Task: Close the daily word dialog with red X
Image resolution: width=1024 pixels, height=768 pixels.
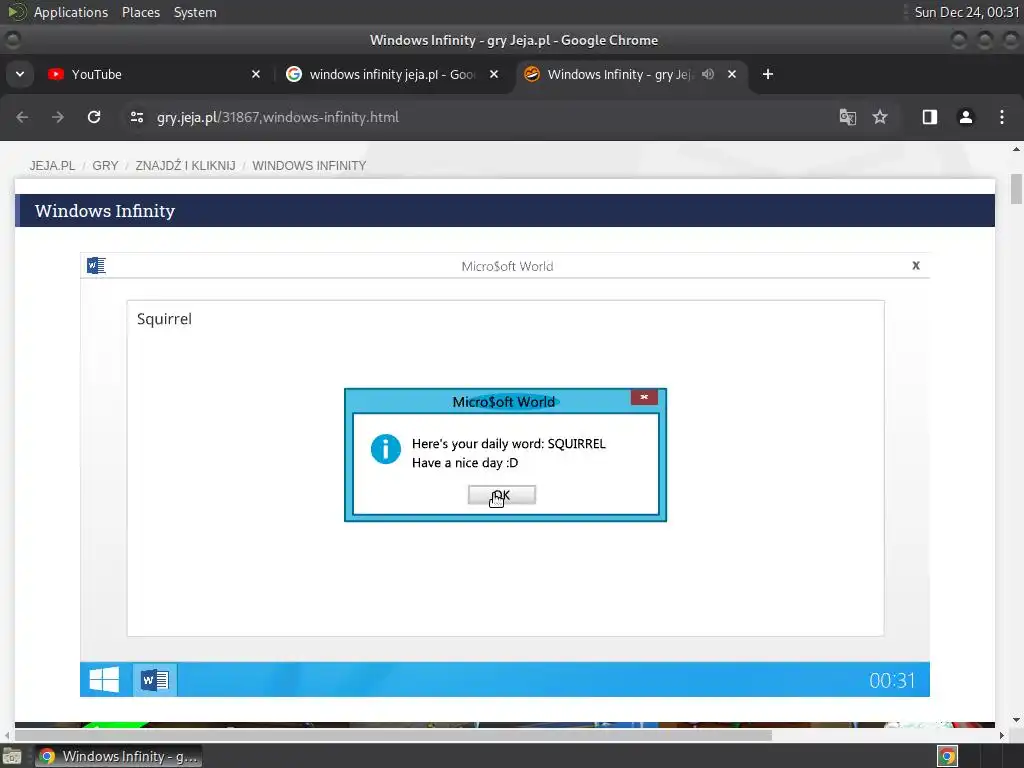Action: (644, 397)
